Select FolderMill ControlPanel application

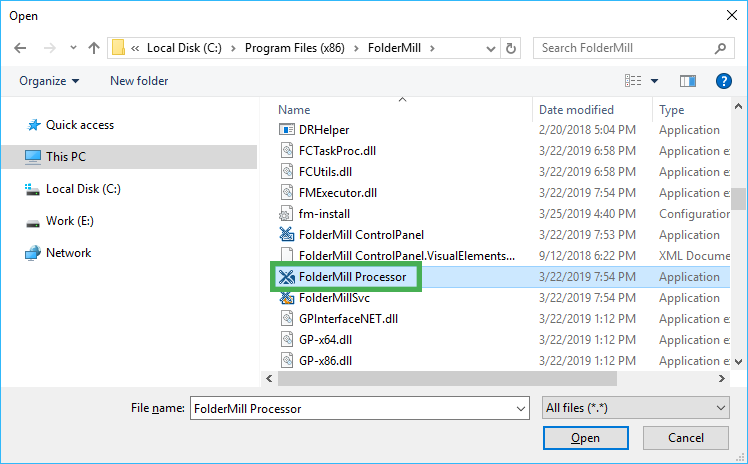361,235
